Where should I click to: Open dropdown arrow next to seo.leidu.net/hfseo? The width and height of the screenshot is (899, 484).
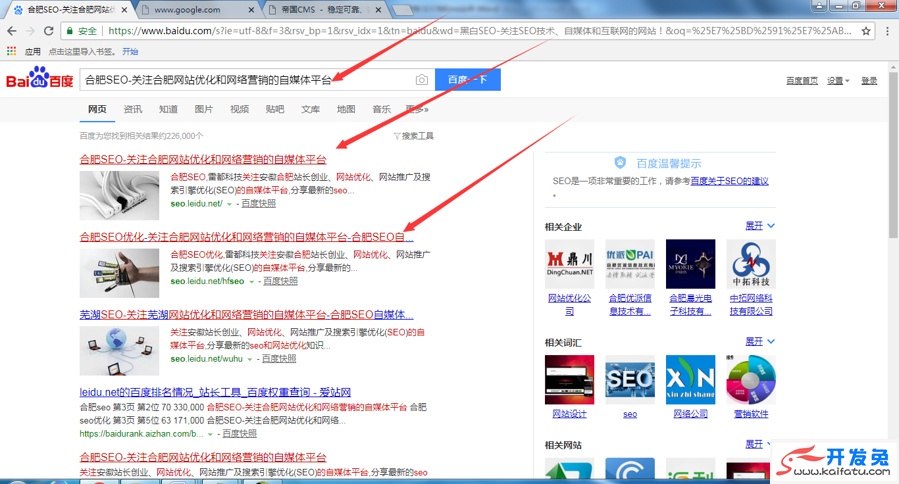251,282
